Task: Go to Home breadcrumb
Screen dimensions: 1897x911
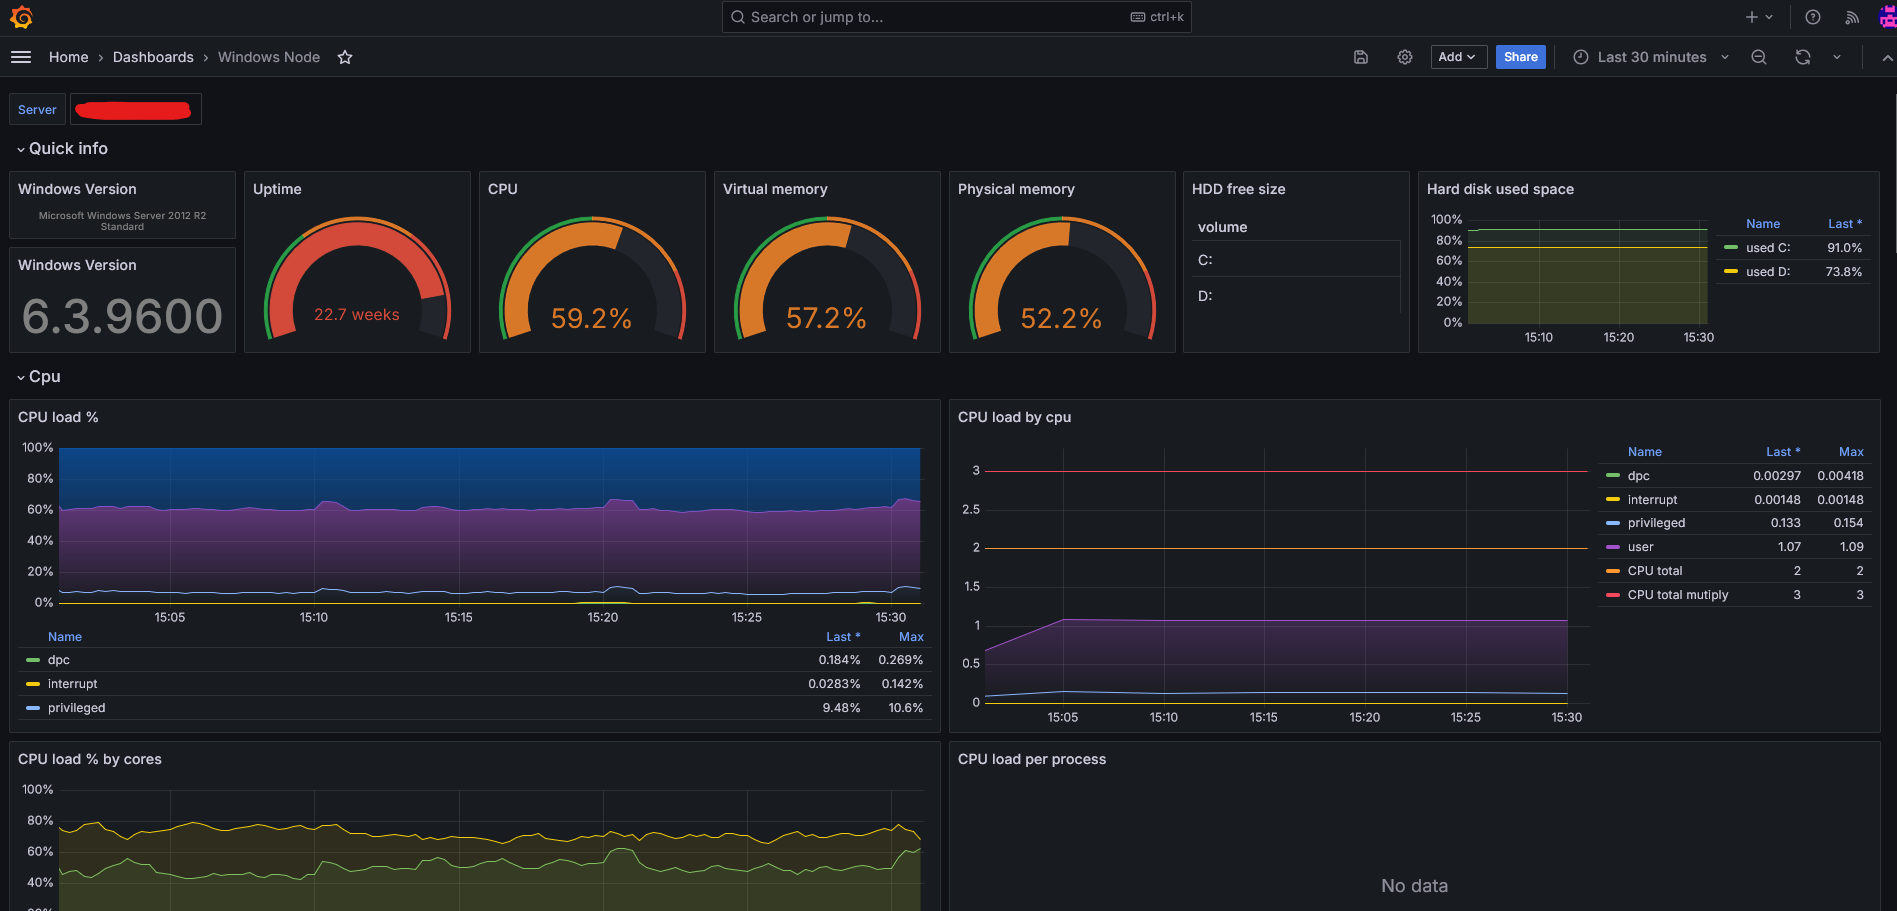Action: (68, 57)
